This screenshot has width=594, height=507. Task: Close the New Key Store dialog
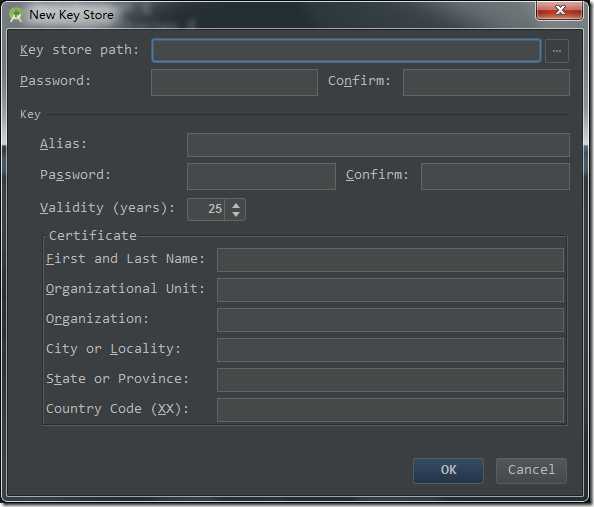pyautogui.click(x=559, y=10)
